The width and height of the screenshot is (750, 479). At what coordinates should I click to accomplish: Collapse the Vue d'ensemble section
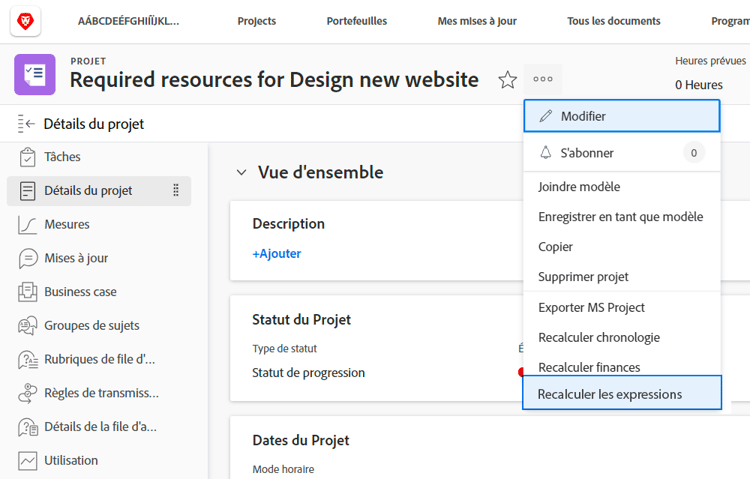[242, 172]
